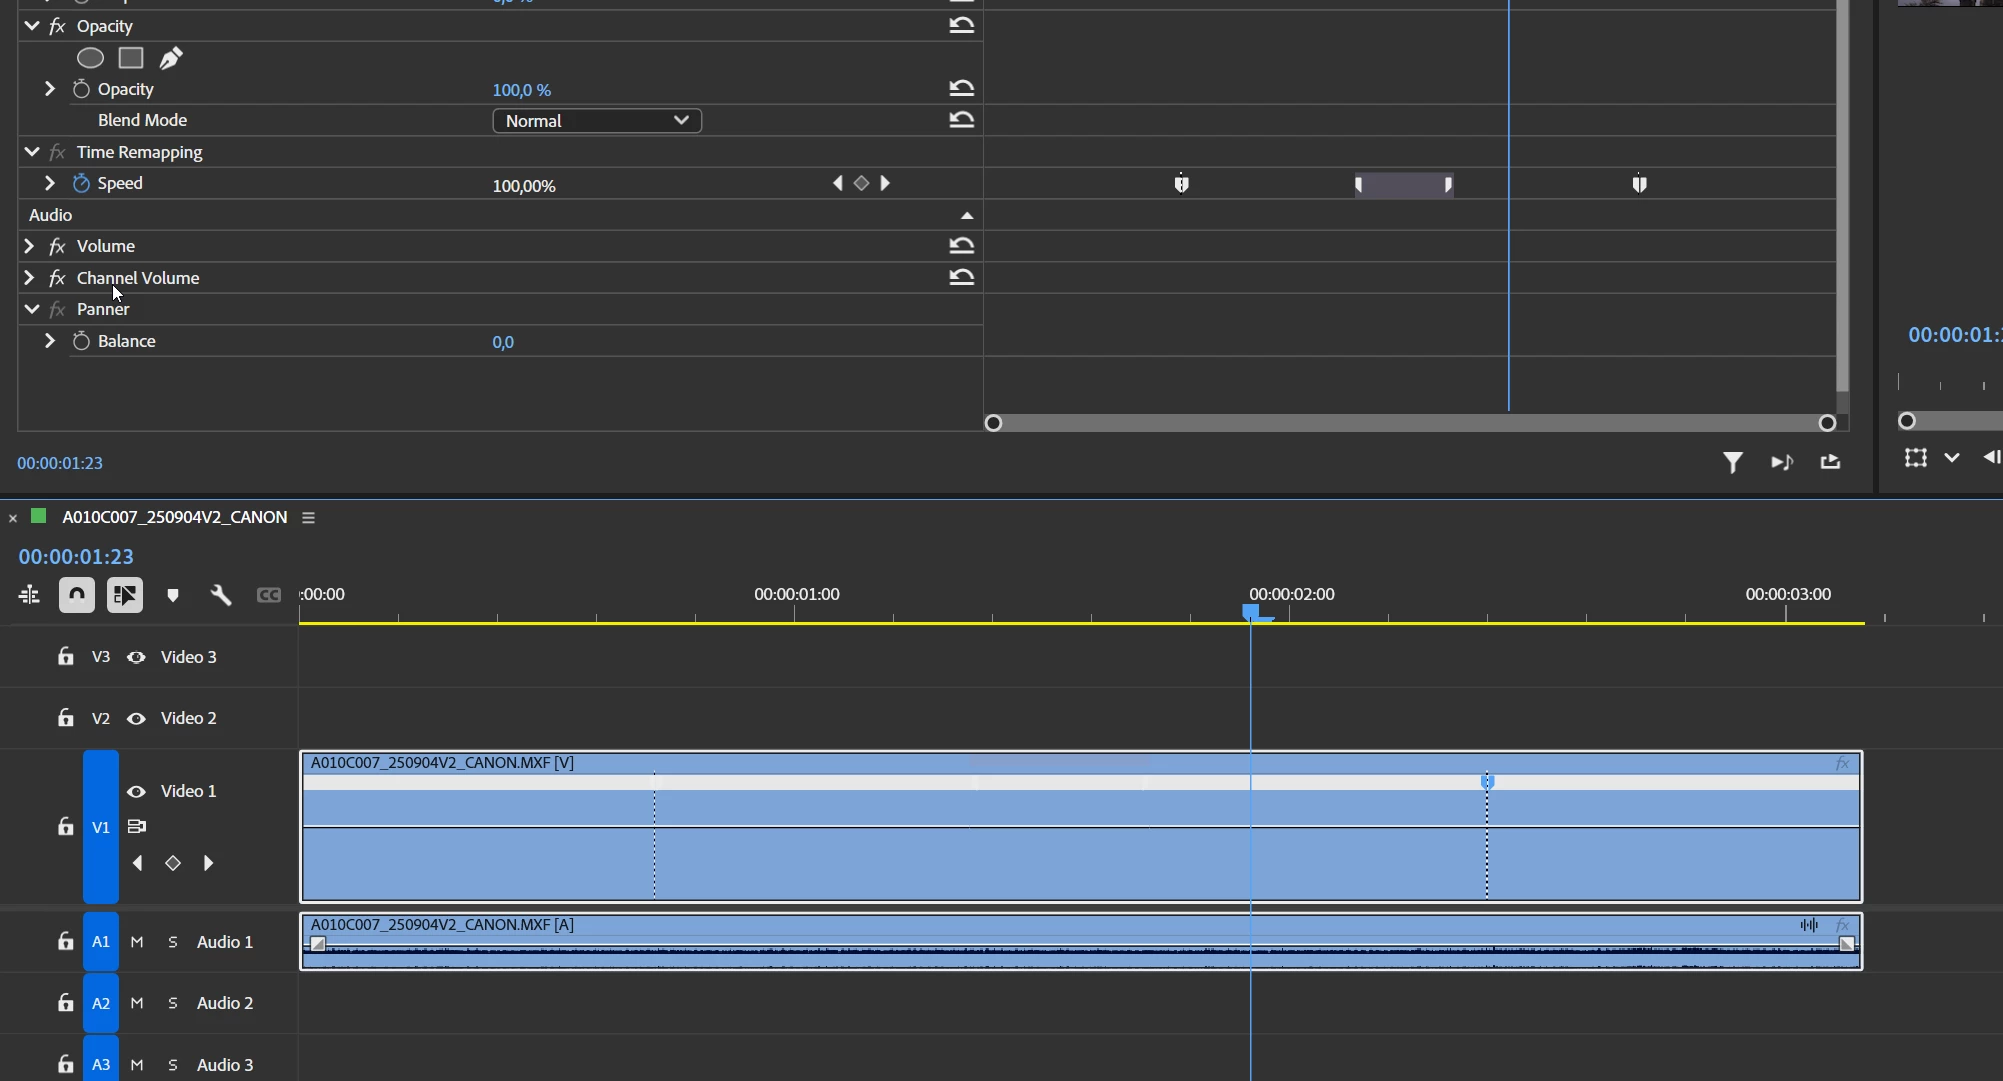The width and height of the screenshot is (2003, 1081).
Task: Select the rectangle mask tool under Opacity
Action: pos(131,58)
